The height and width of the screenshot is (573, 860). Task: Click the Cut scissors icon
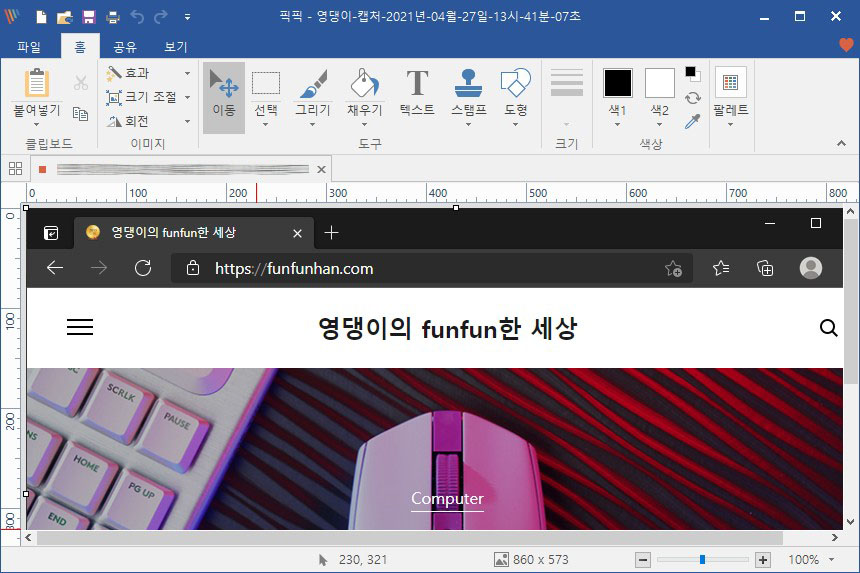pyautogui.click(x=81, y=83)
